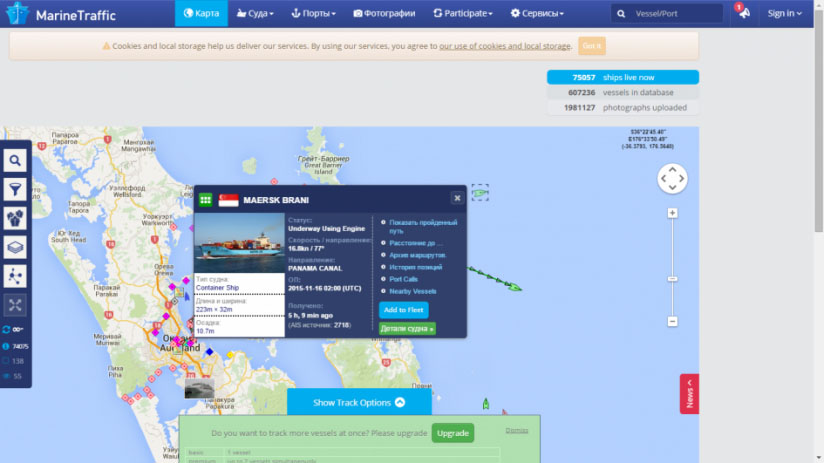This screenshot has height=463, width=824.
Task: Open the Порты dropdown menu
Action: [313, 13]
